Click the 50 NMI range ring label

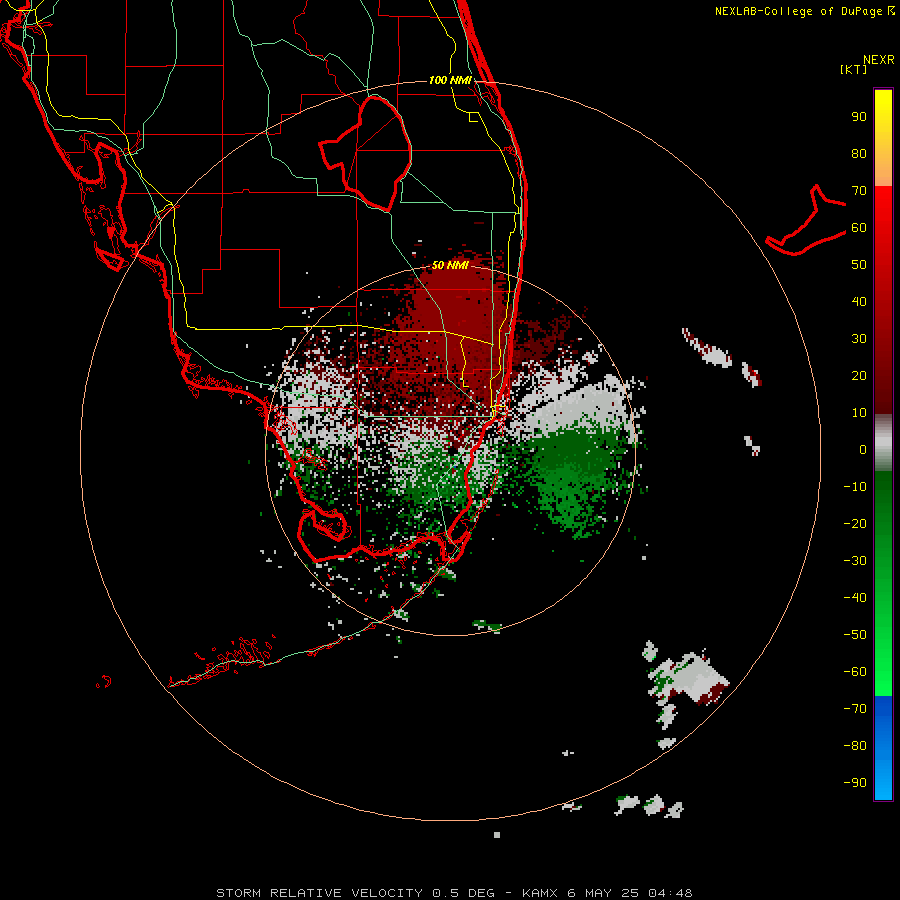click(450, 265)
